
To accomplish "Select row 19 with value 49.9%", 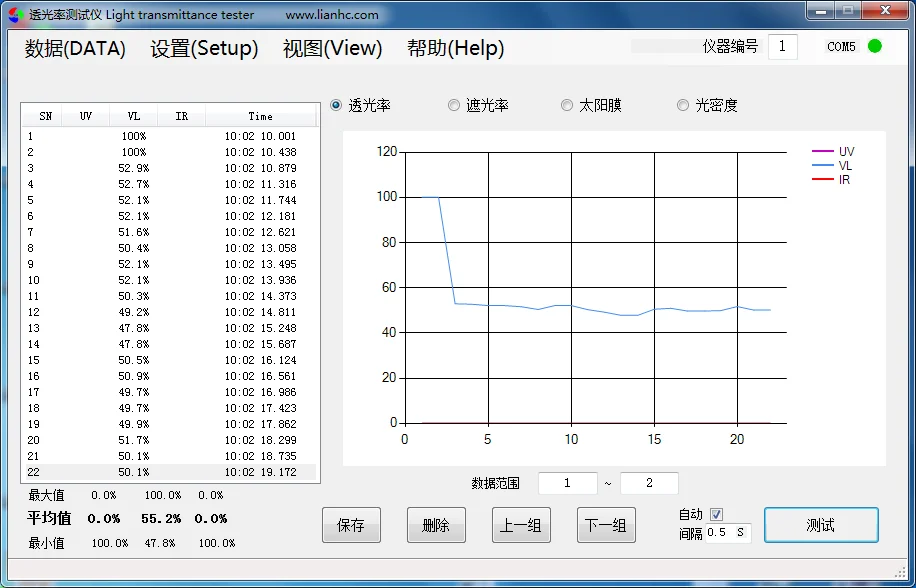I will coord(169,424).
